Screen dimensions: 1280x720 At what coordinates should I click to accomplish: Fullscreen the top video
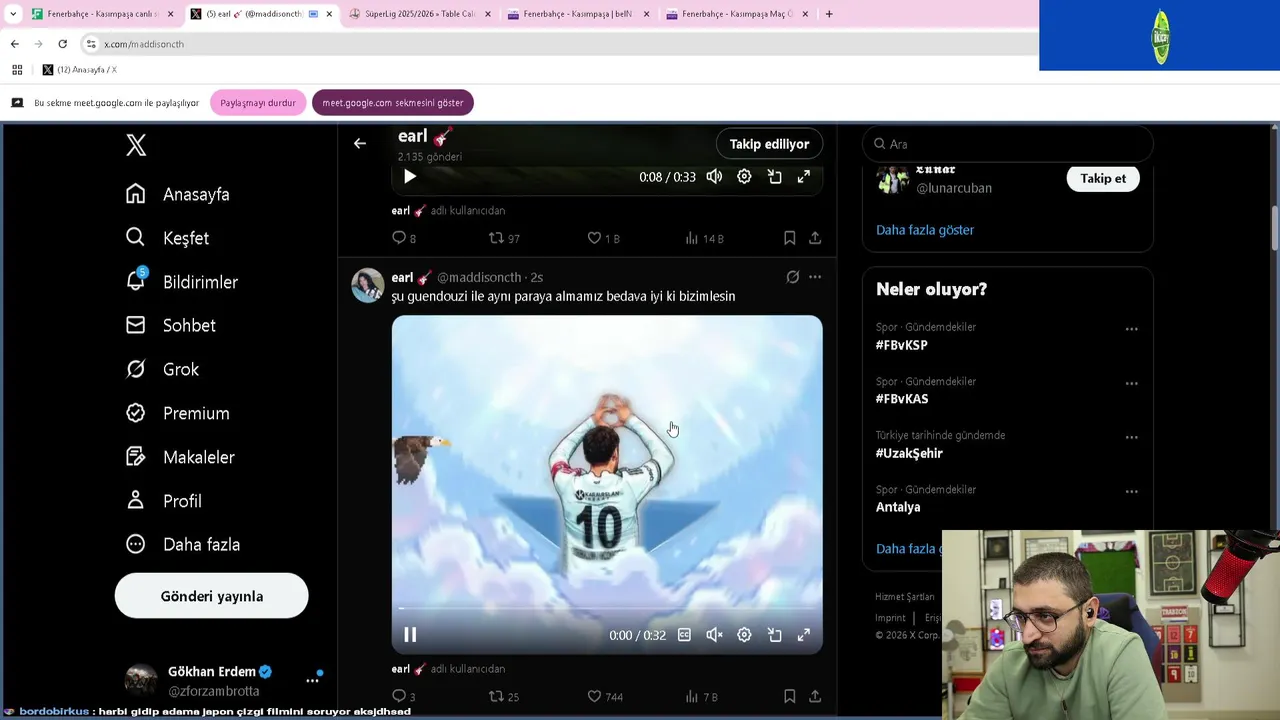point(803,176)
